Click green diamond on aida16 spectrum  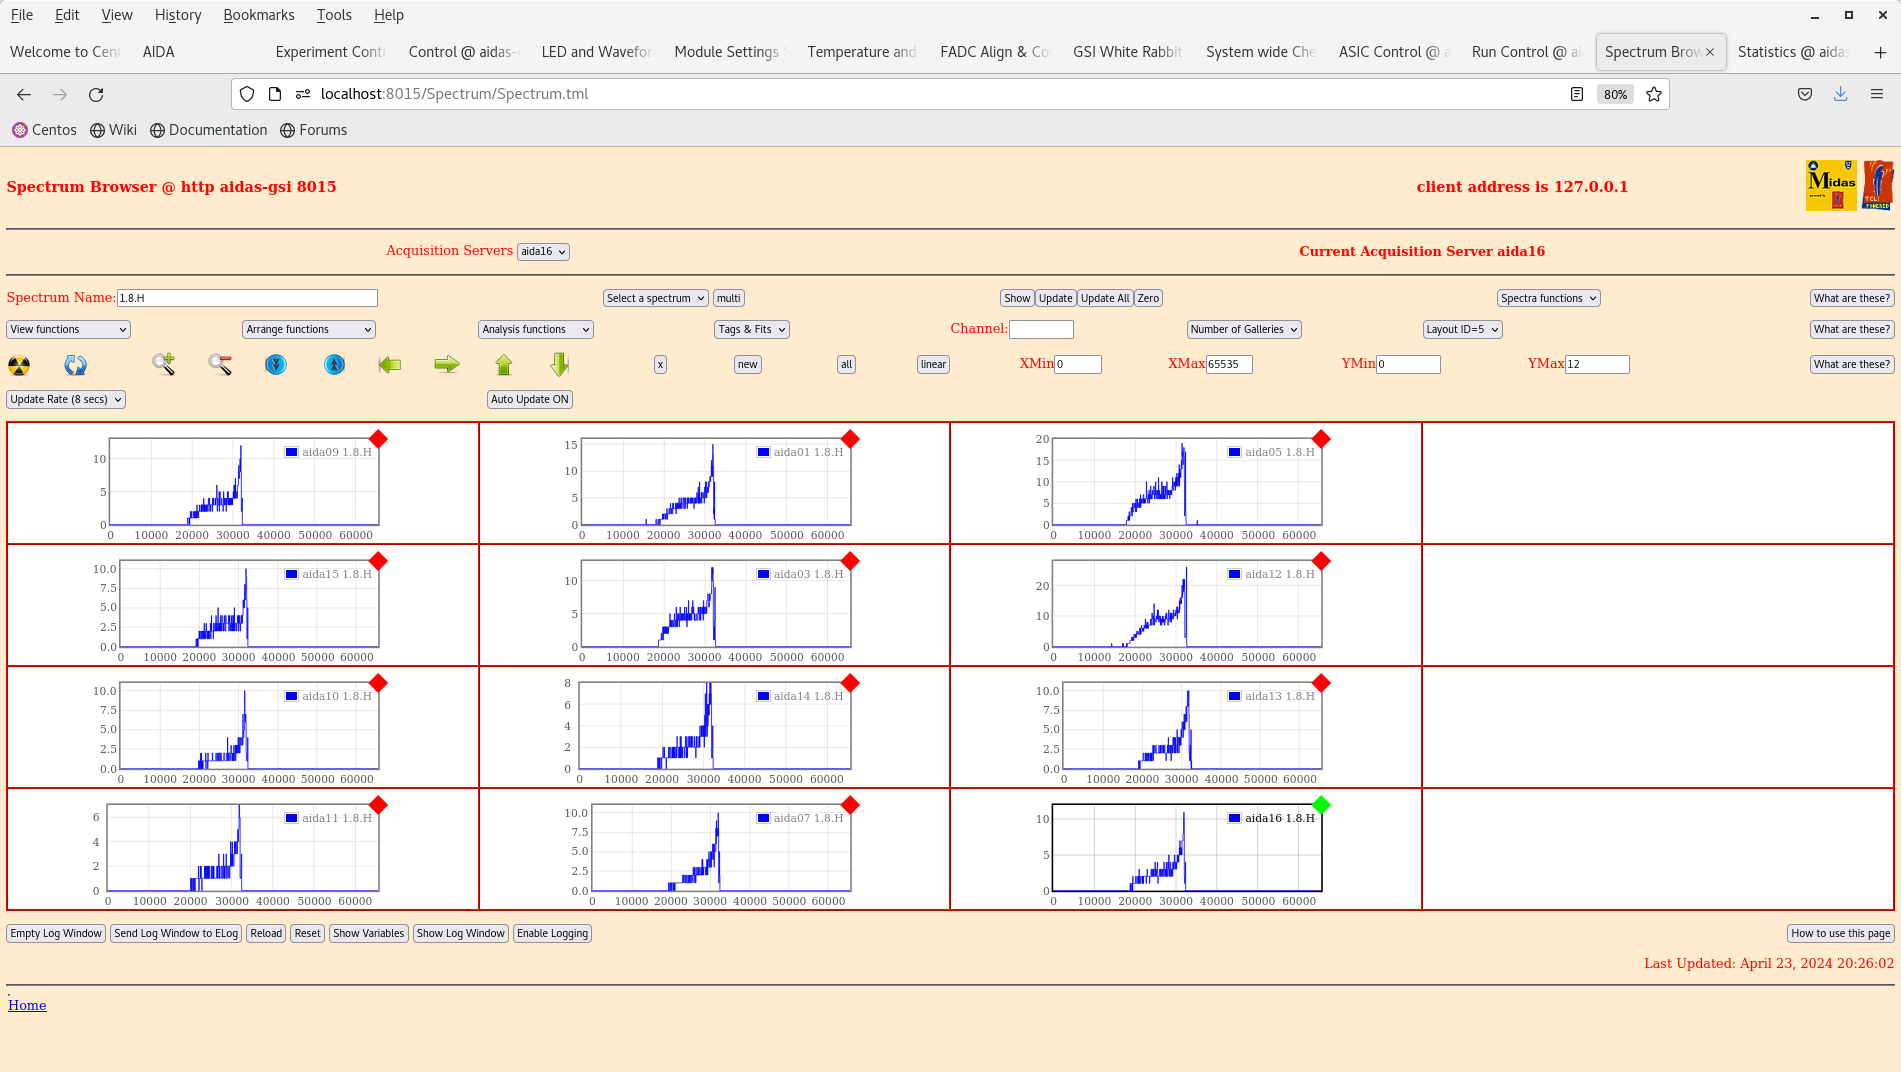[1321, 805]
